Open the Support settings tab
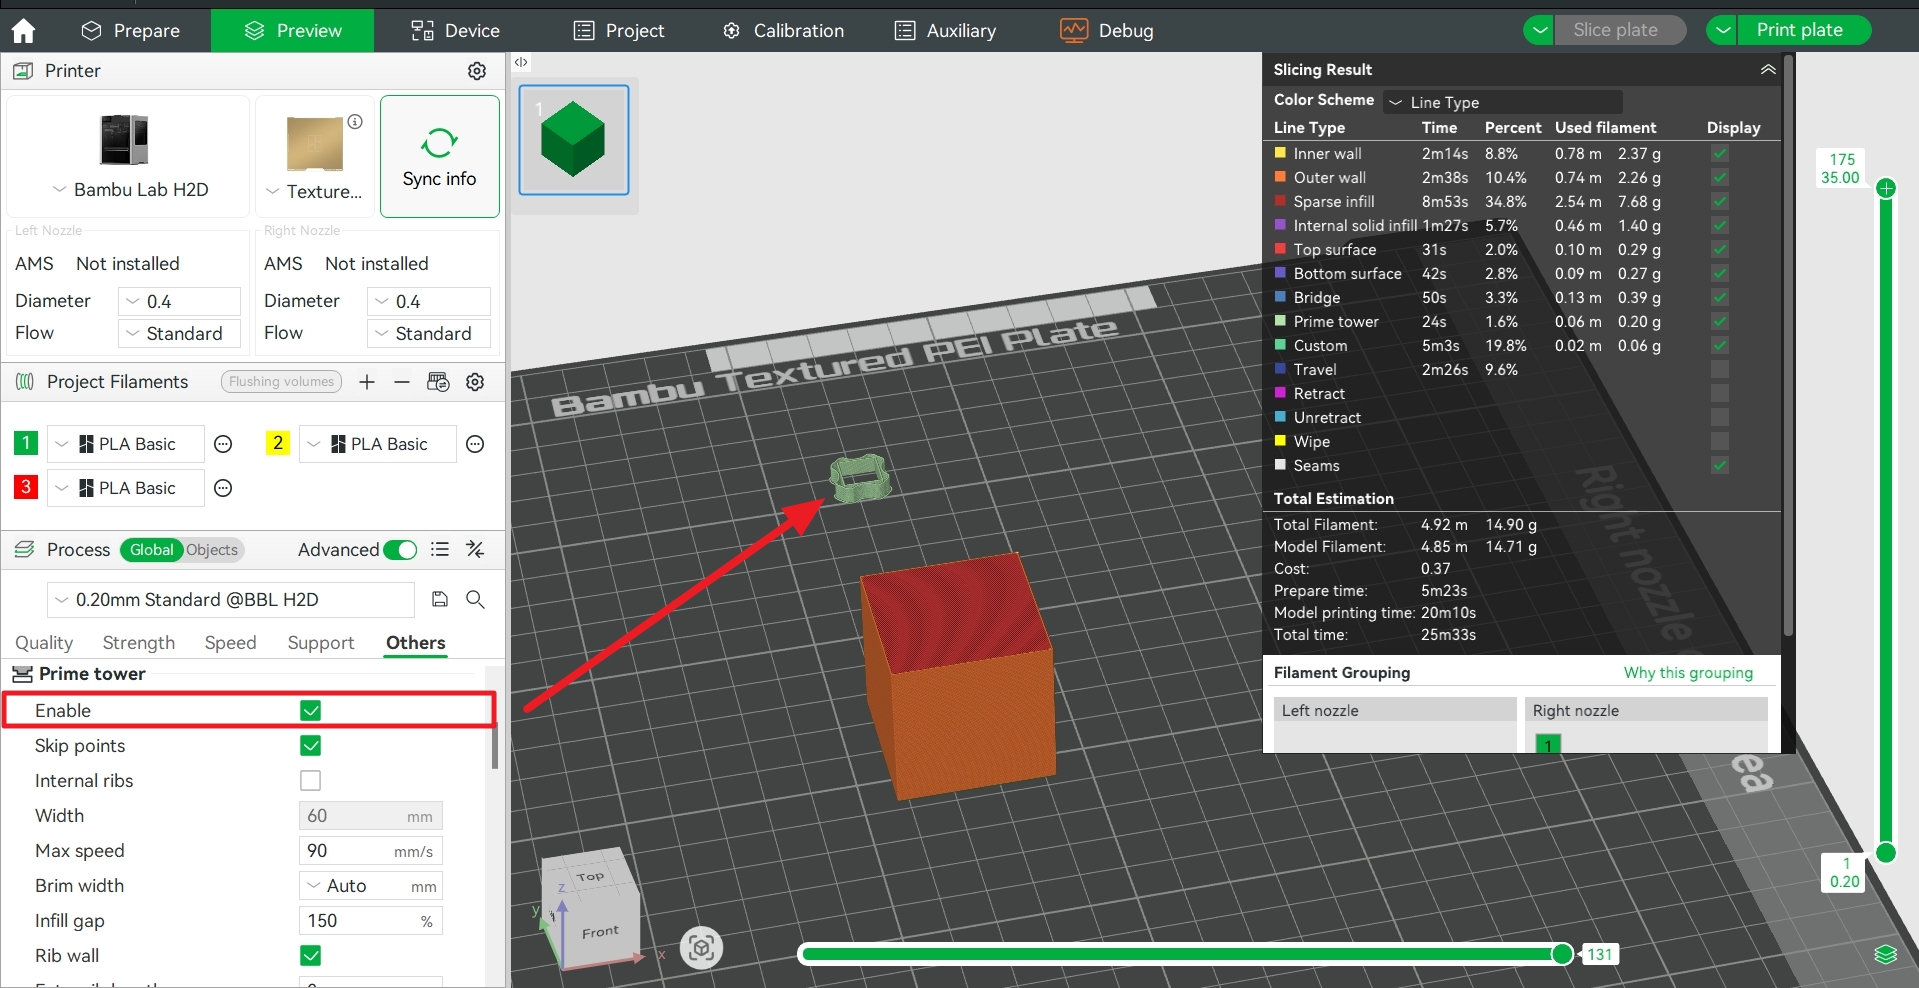 point(320,643)
